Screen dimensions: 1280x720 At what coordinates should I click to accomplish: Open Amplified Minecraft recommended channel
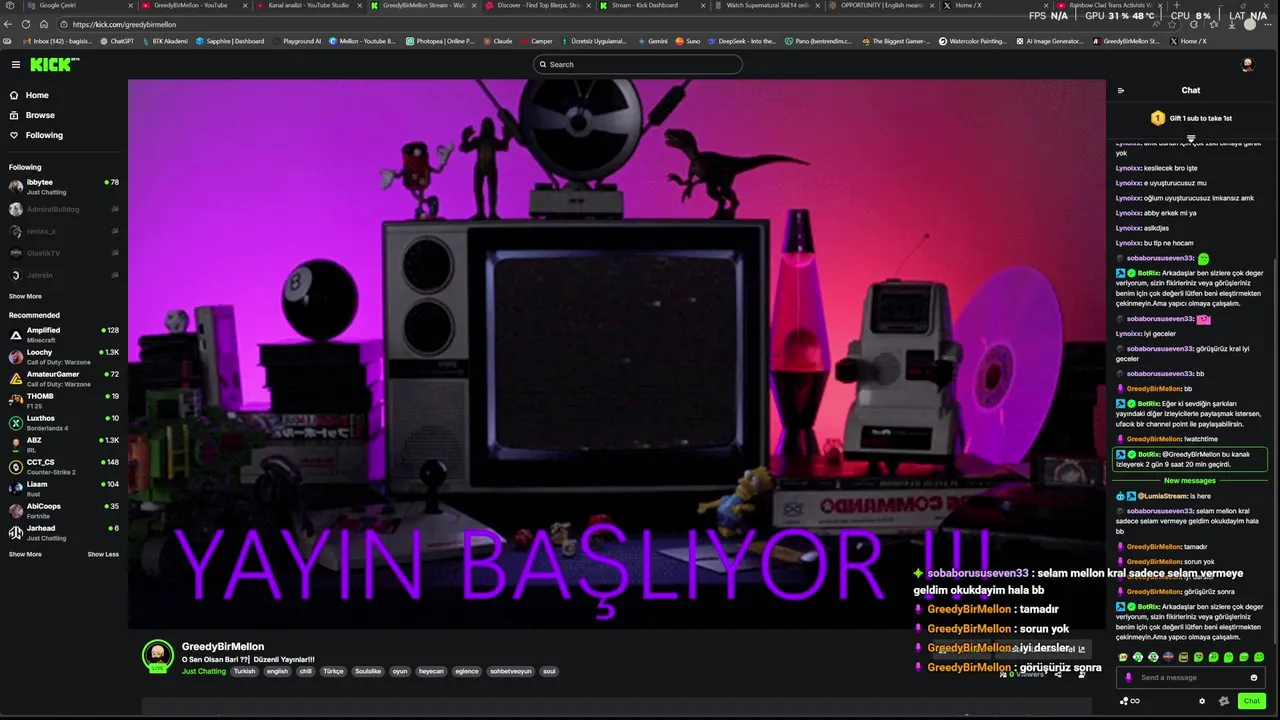(63, 335)
